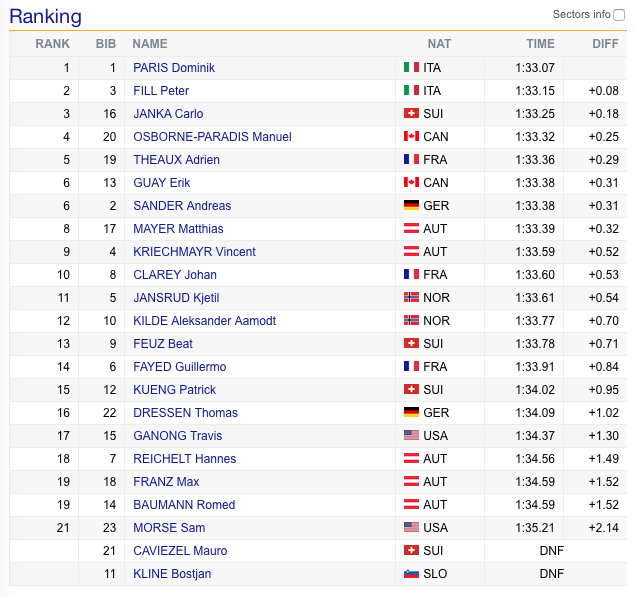
Task: Open PARIS Dominik athlete link
Action: pyautogui.click(x=174, y=68)
